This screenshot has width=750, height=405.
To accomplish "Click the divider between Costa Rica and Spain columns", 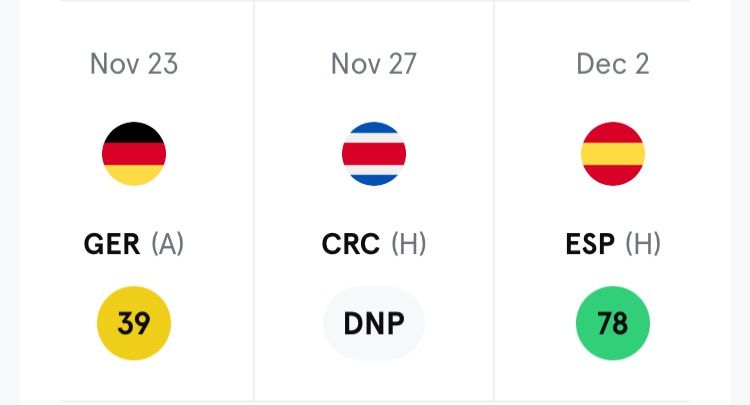I will (494, 200).
